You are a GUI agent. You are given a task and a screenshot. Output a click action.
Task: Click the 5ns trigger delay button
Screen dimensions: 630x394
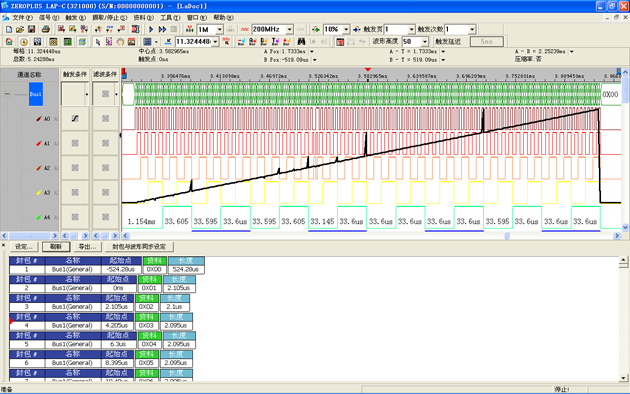tap(486, 42)
